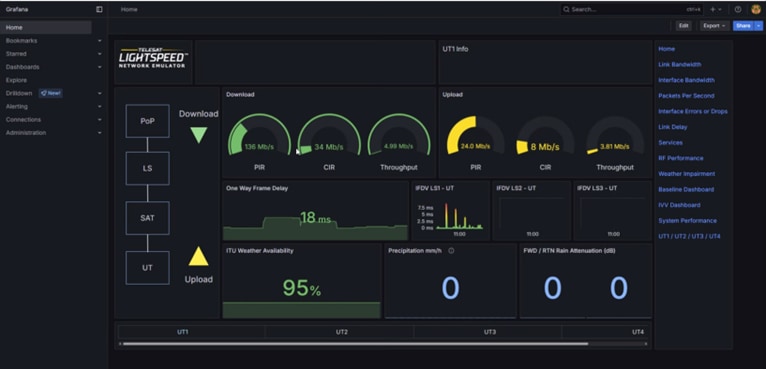Open Administration in the sidebar

(26, 133)
